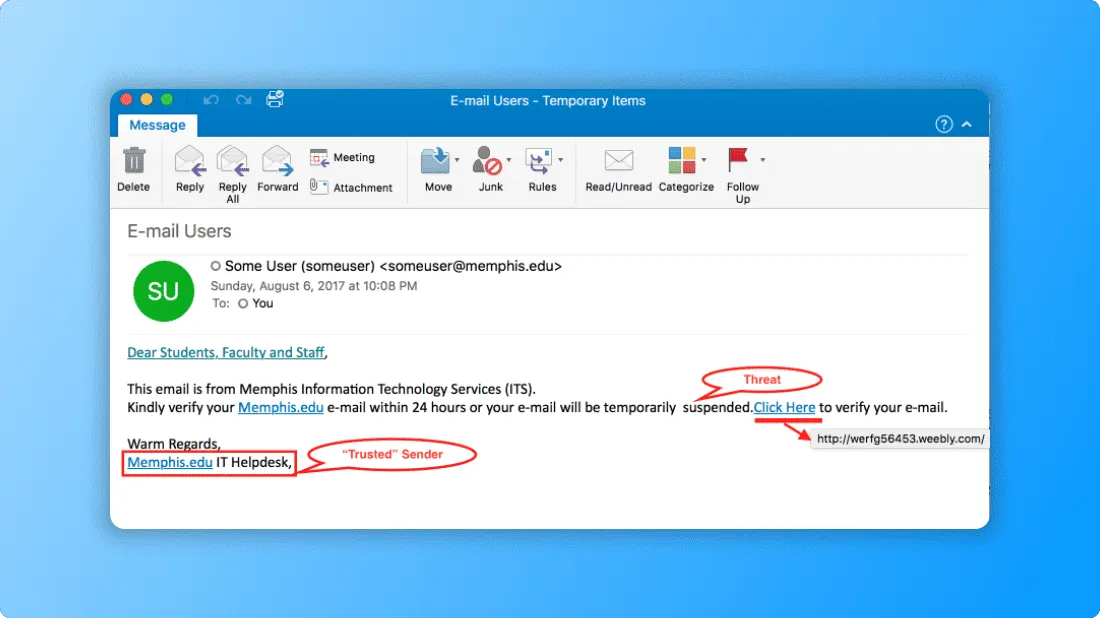The image size is (1100, 618).
Task: Click the green SU sender avatar
Action: point(163,291)
